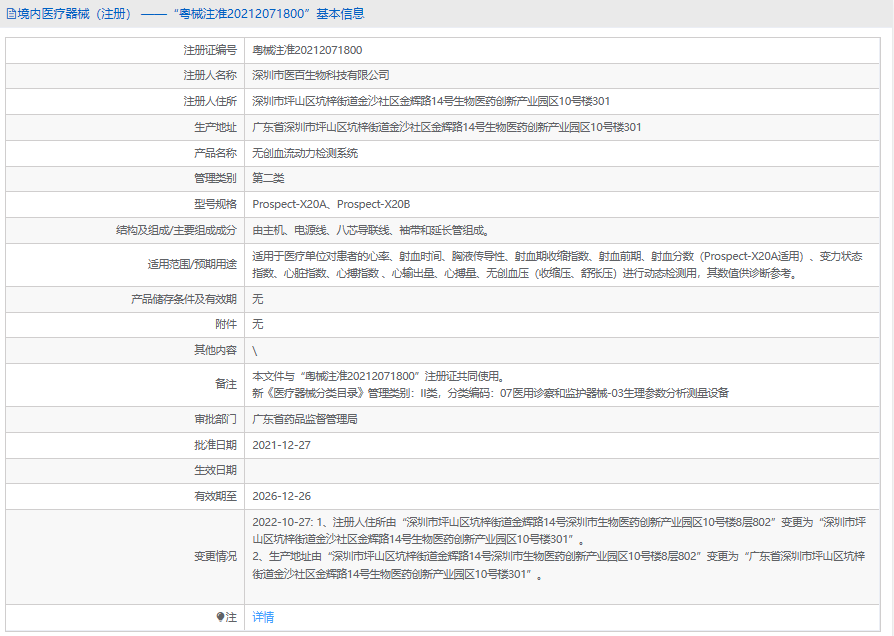Select the 变更情况 label
The image size is (894, 636).
pos(216,557)
